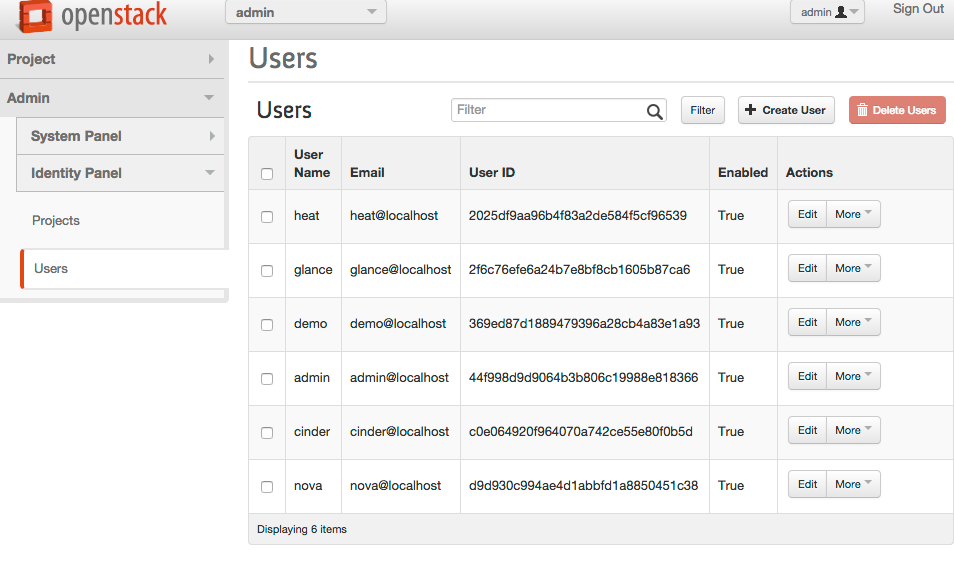Click the Delete Users button

pyautogui.click(x=897, y=110)
